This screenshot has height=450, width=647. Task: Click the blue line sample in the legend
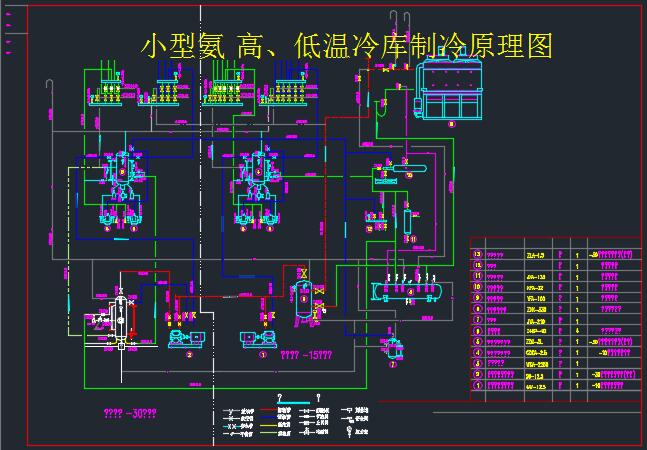point(267,418)
